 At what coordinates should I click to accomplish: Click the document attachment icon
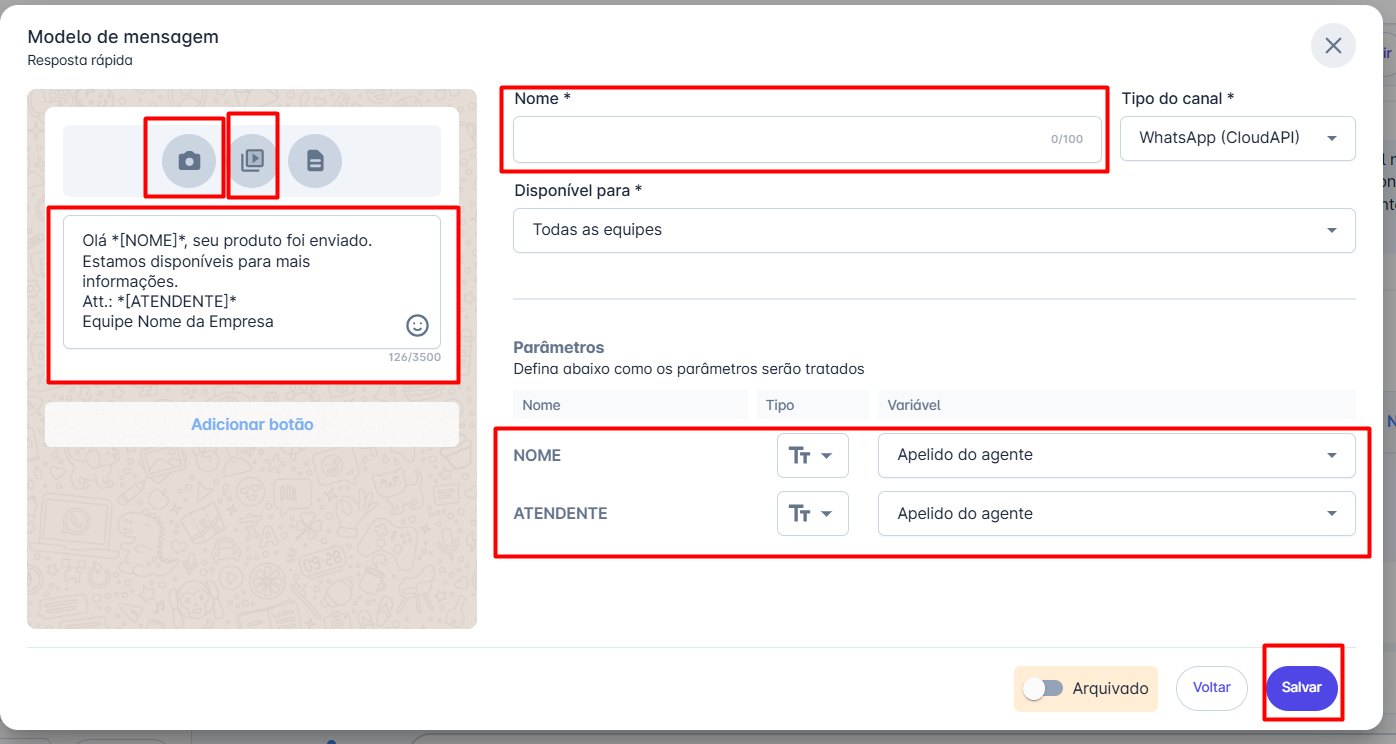click(x=315, y=161)
